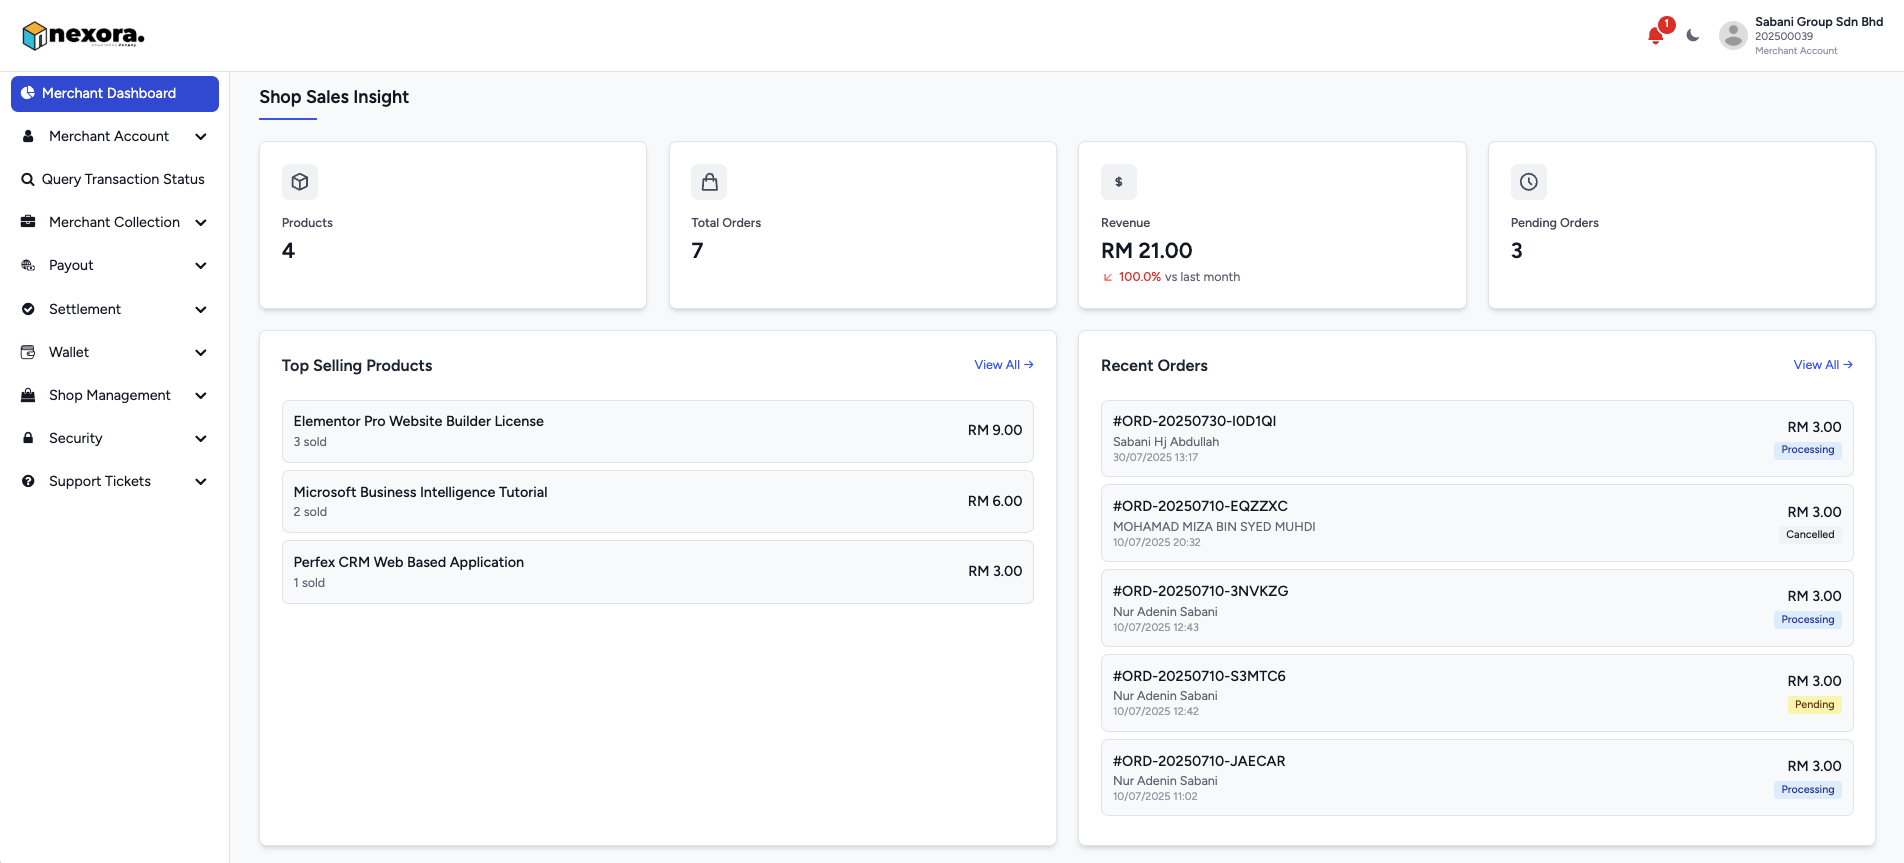The width and height of the screenshot is (1904, 863).
Task: Click the Total Orders bag icon
Action: tap(709, 182)
